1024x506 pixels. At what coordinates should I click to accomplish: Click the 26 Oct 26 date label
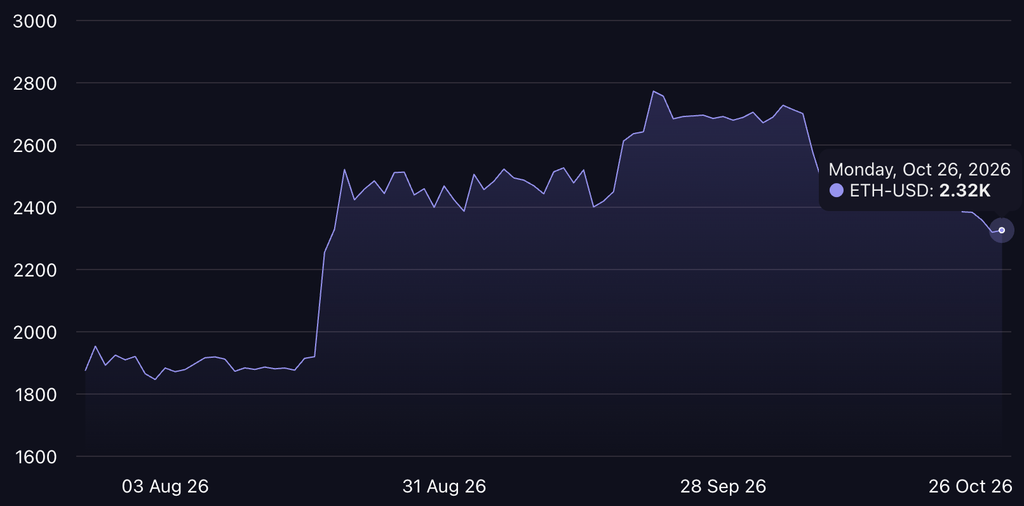click(970, 486)
